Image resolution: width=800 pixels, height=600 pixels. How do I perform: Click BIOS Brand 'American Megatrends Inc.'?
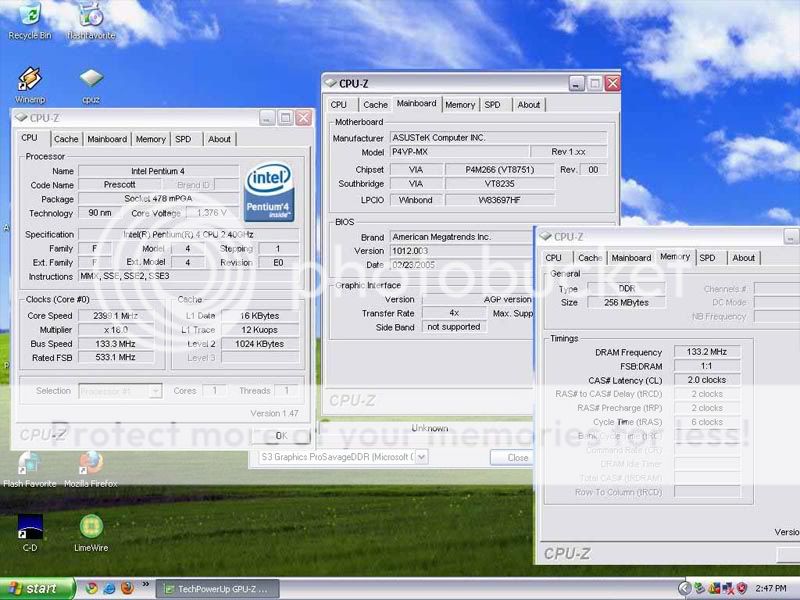pos(462,237)
